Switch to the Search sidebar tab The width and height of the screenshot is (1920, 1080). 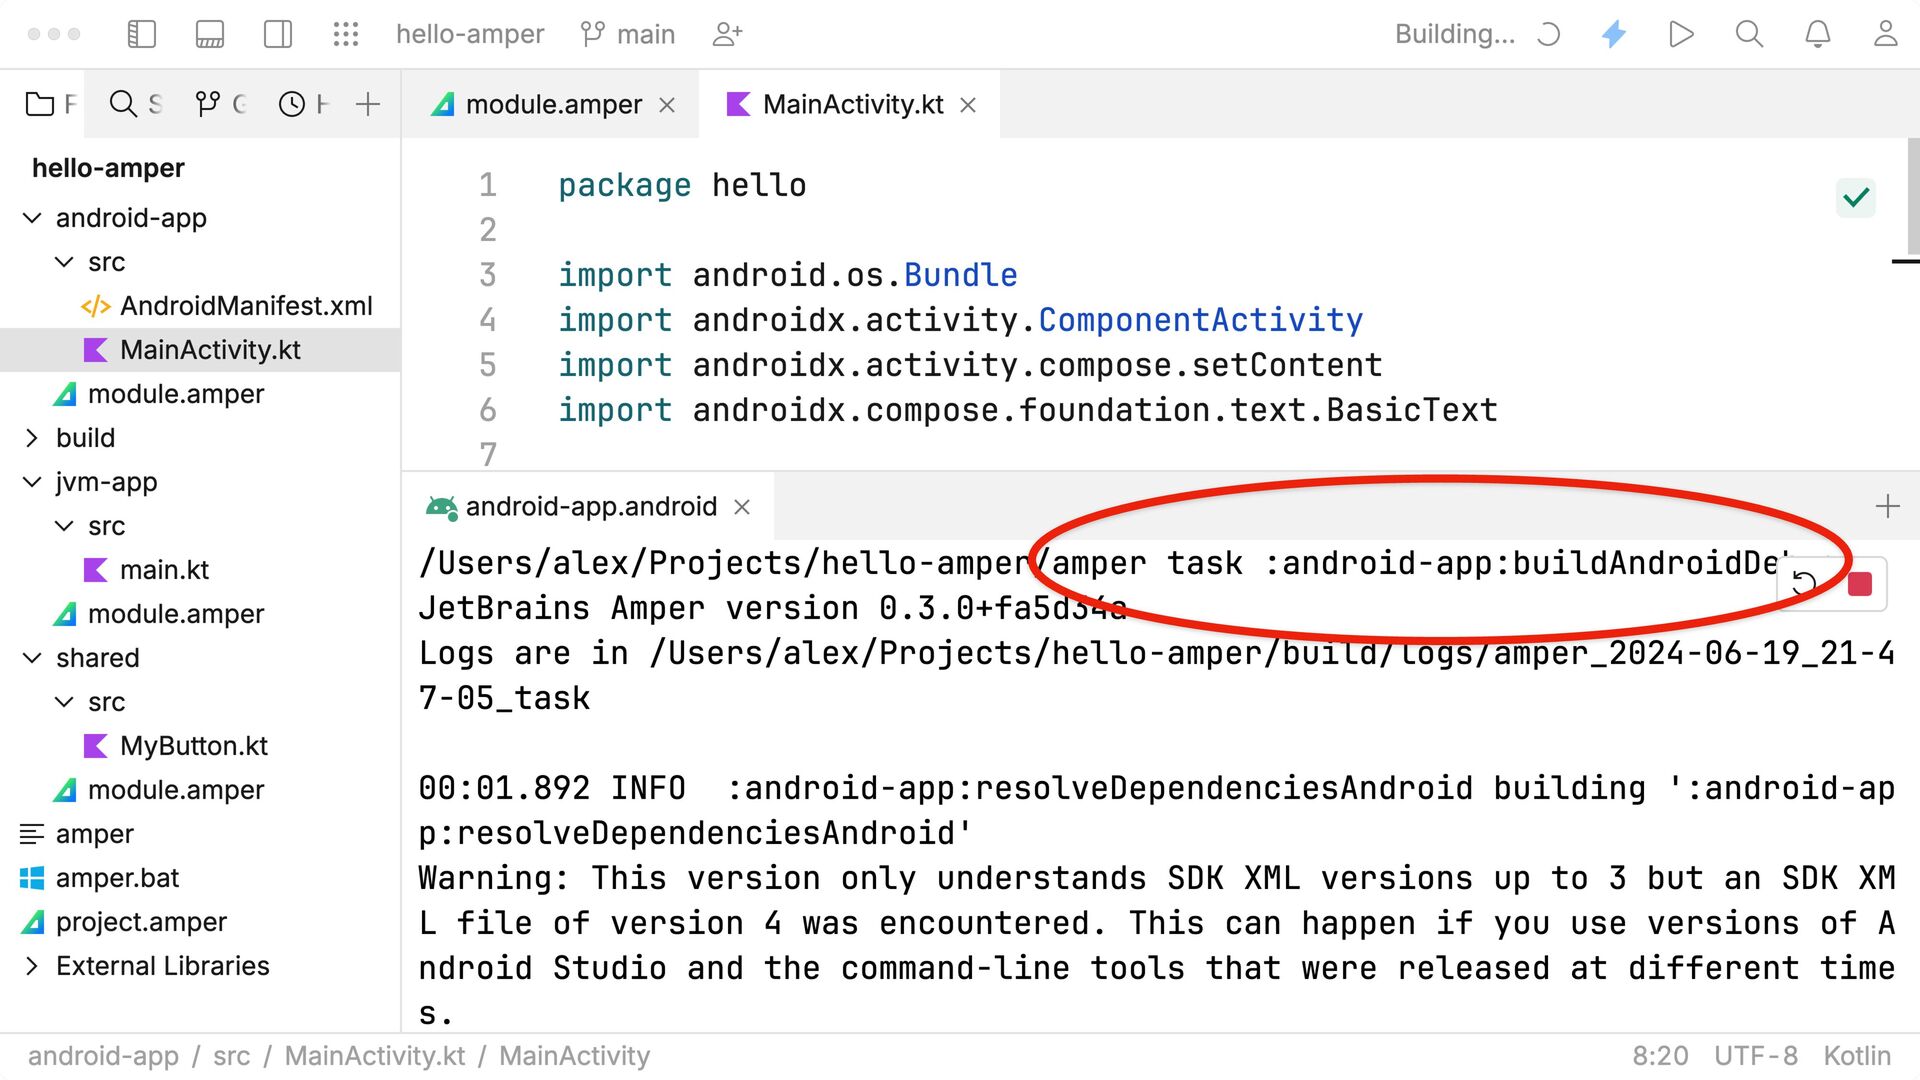tap(135, 104)
